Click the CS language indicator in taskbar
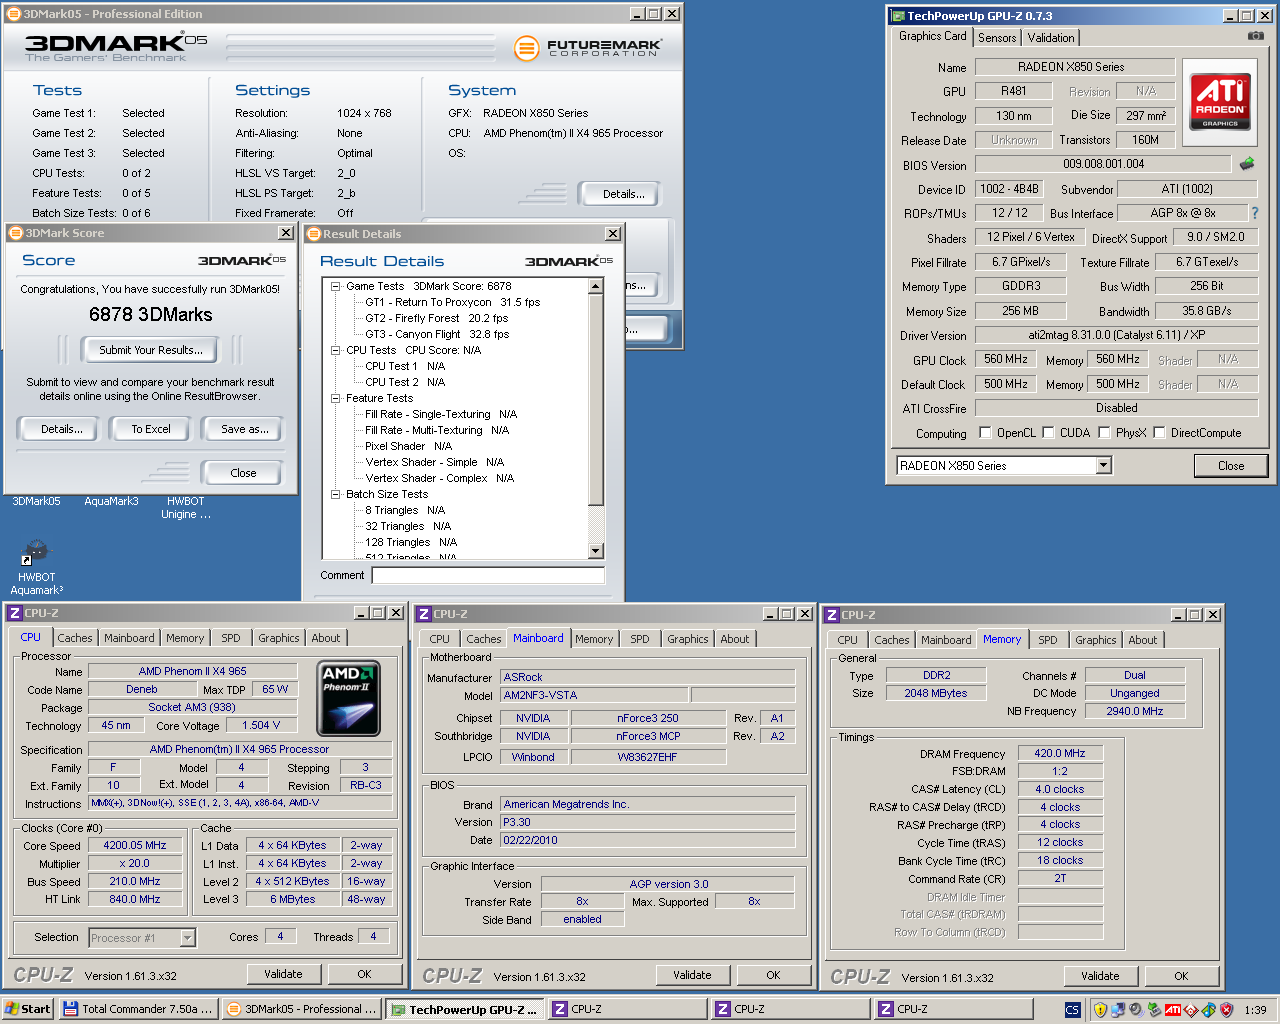Image resolution: width=1280 pixels, height=1024 pixels. pos(1072,1010)
